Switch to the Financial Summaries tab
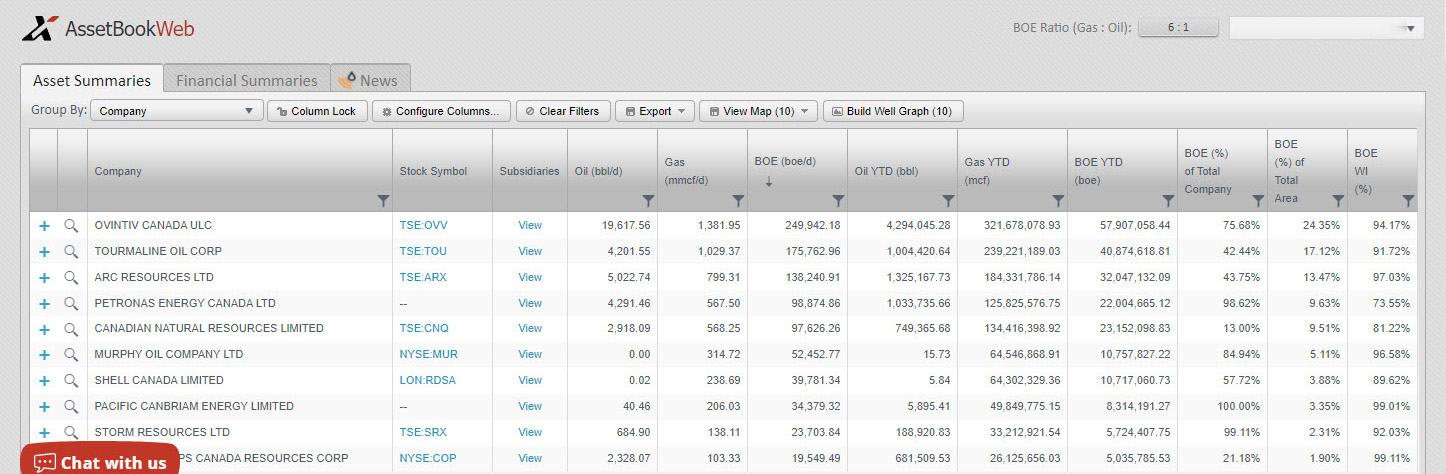 click(246, 80)
